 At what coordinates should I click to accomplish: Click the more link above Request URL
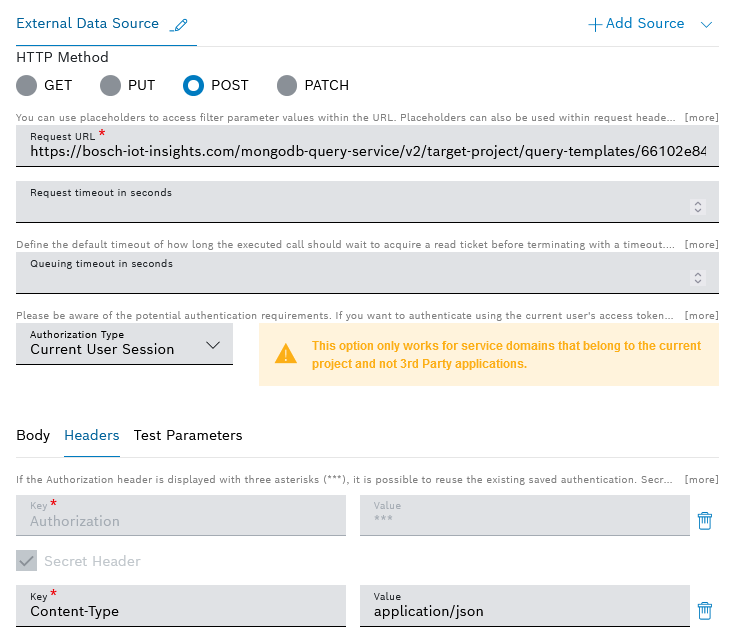point(701,117)
